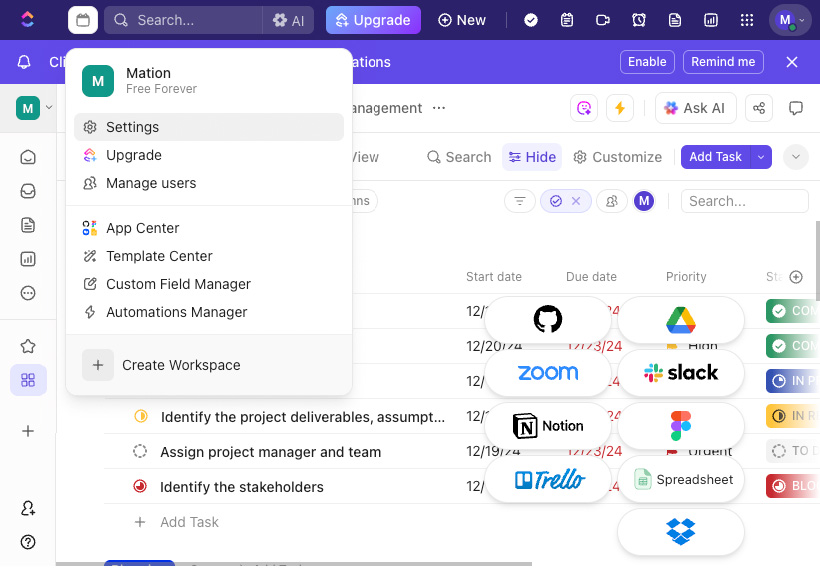Open Custom Field Manager
The width and height of the screenshot is (820, 581).
pos(209,284)
